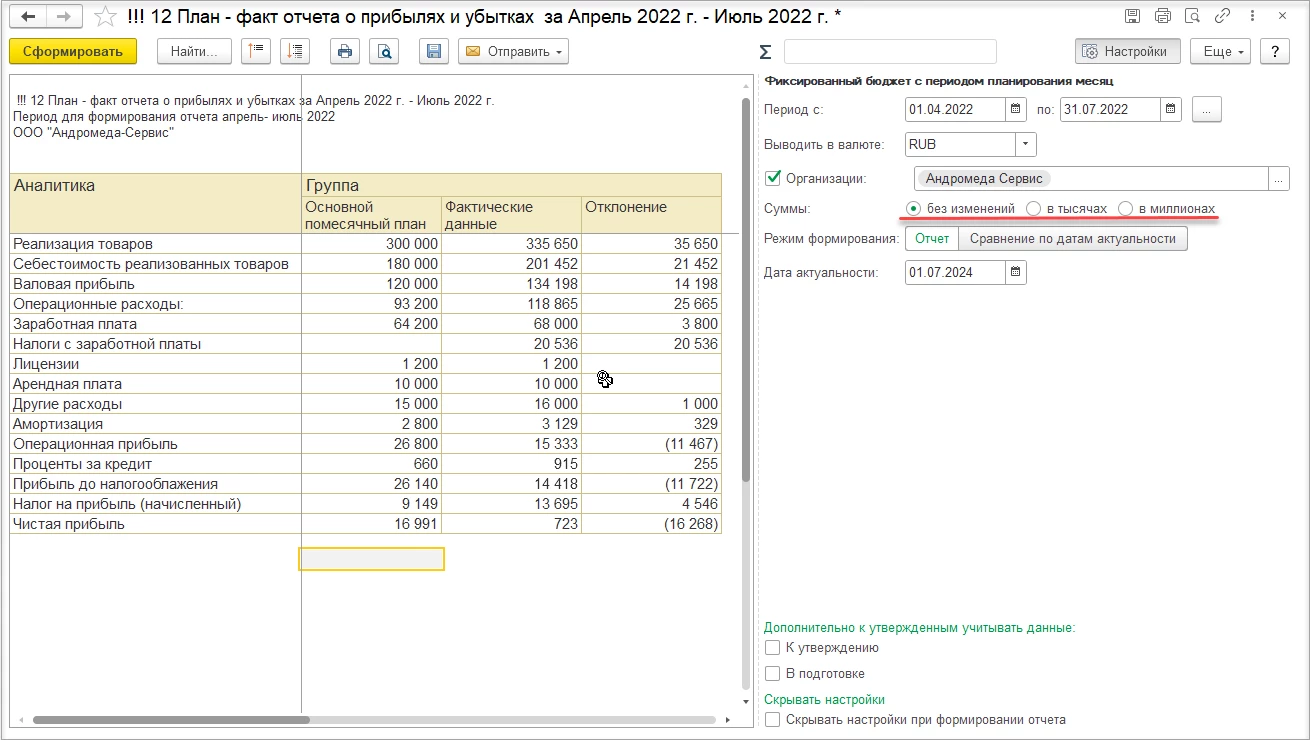Image resolution: width=1310 pixels, height=740 pixels.
Task: Click the back navigation arrow
Action: (x=28, y=17)
